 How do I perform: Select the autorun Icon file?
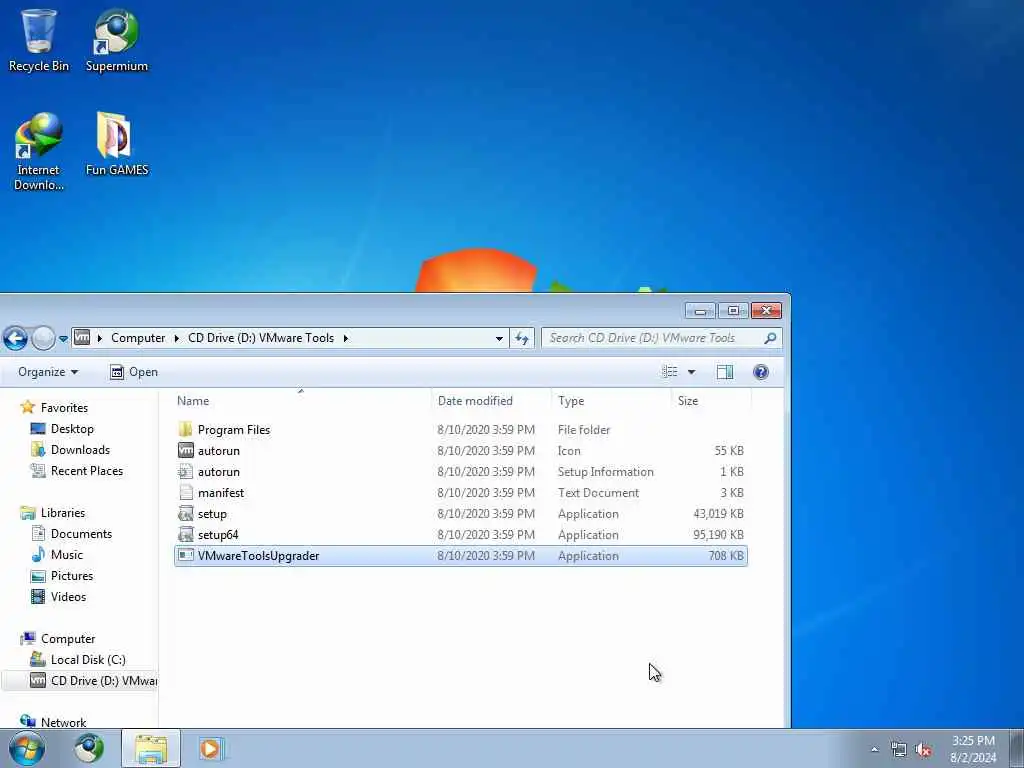pyautogui.click(x=460, y=451)
